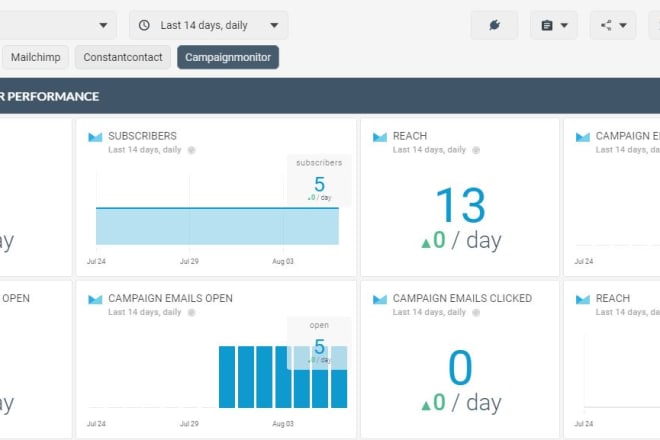Image resolution: width=660 pixels, height=440 pixels.
Task: Click the Reach value 13
Action: point(460,205)
